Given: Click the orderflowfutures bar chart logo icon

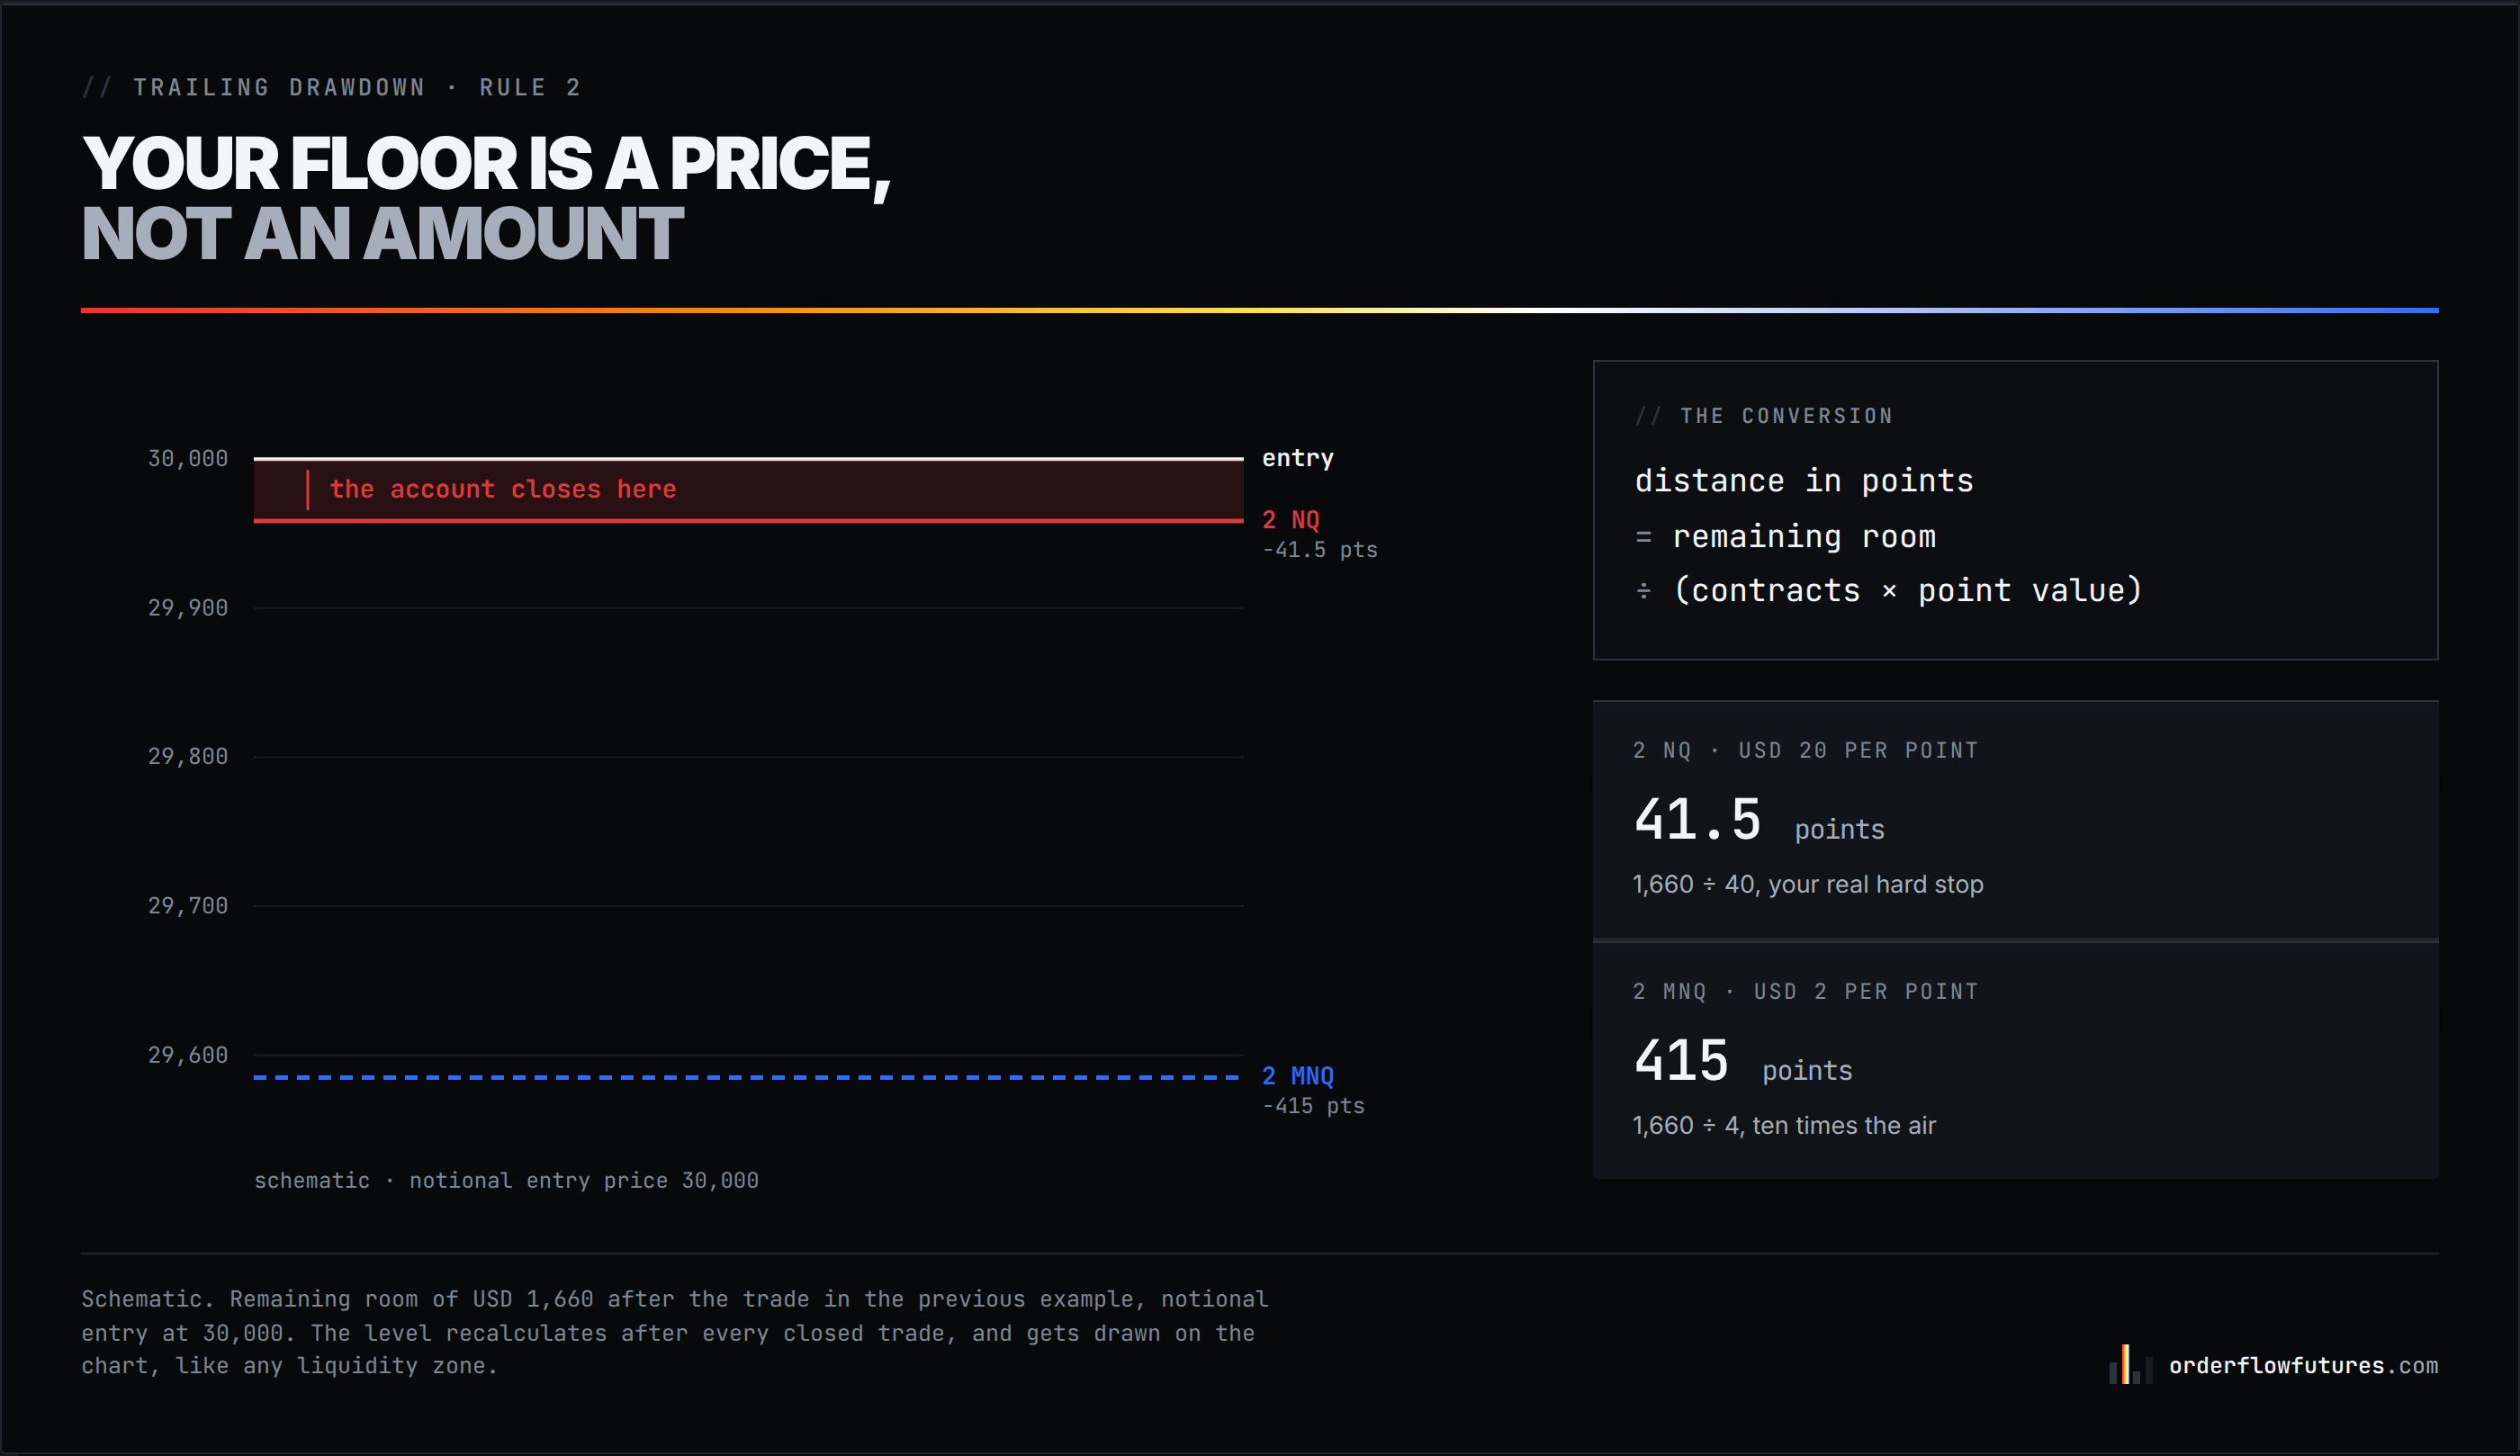Looking at the screenshot, I should [x=2131, y=1364].
